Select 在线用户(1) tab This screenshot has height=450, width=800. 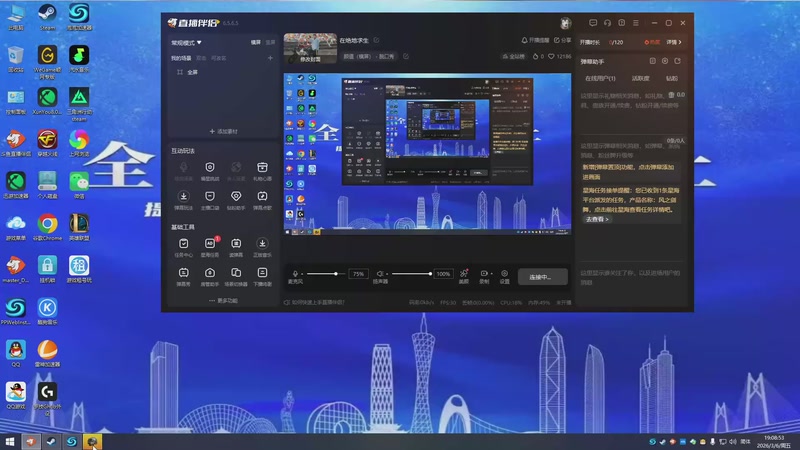(x=600, y=79)
